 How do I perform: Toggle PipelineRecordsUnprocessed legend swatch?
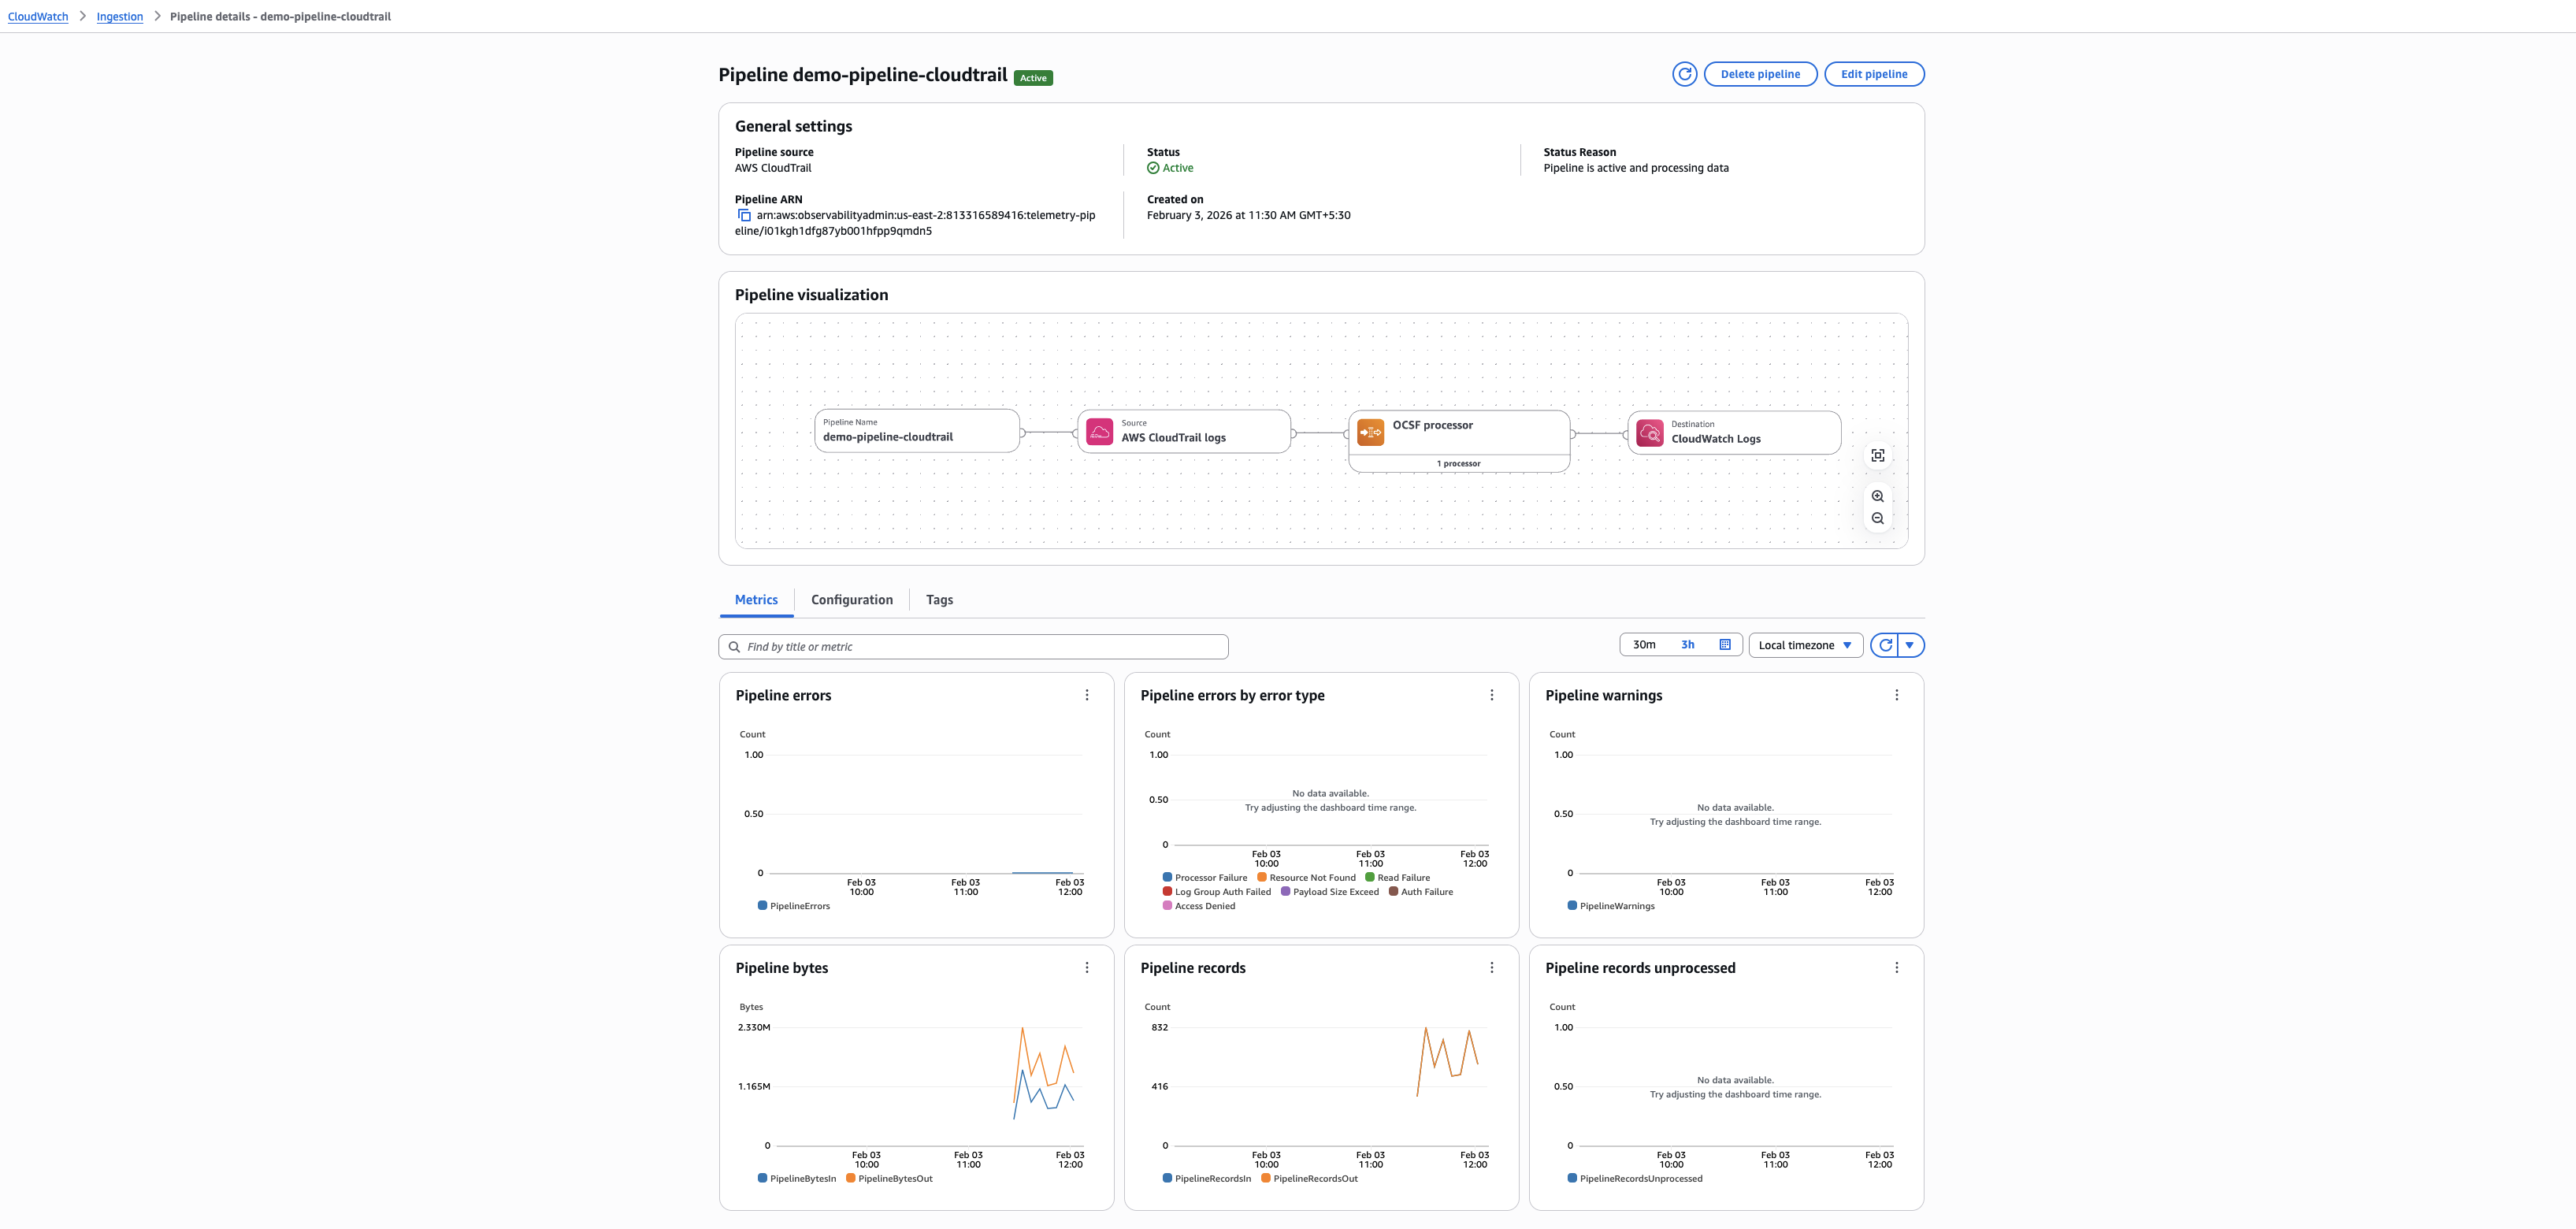click(1572, 1178)
